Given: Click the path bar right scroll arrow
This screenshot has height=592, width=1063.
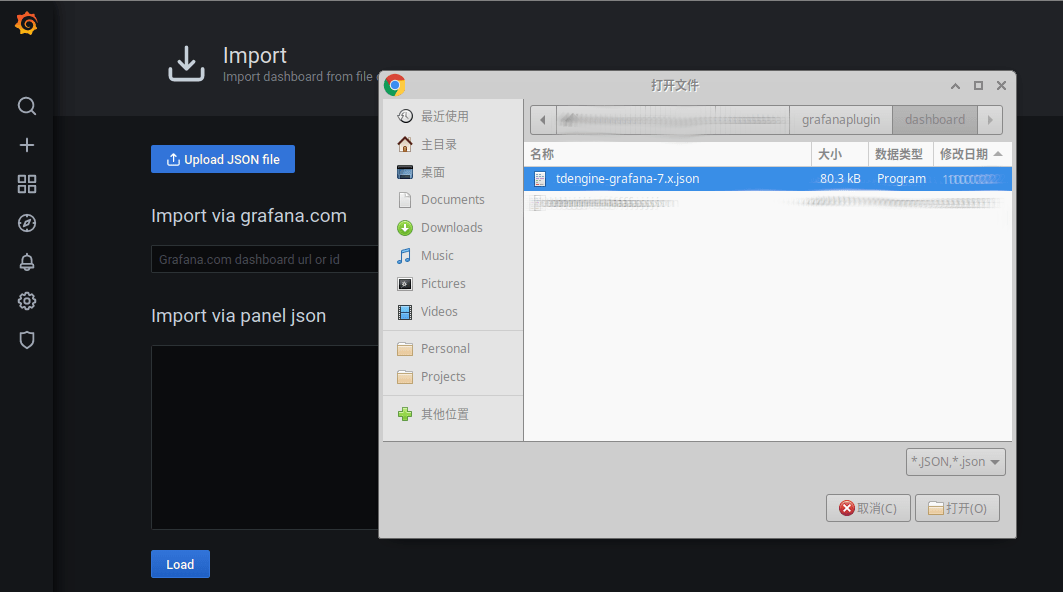Looking at the screenshot, I should tap(990, 120).
